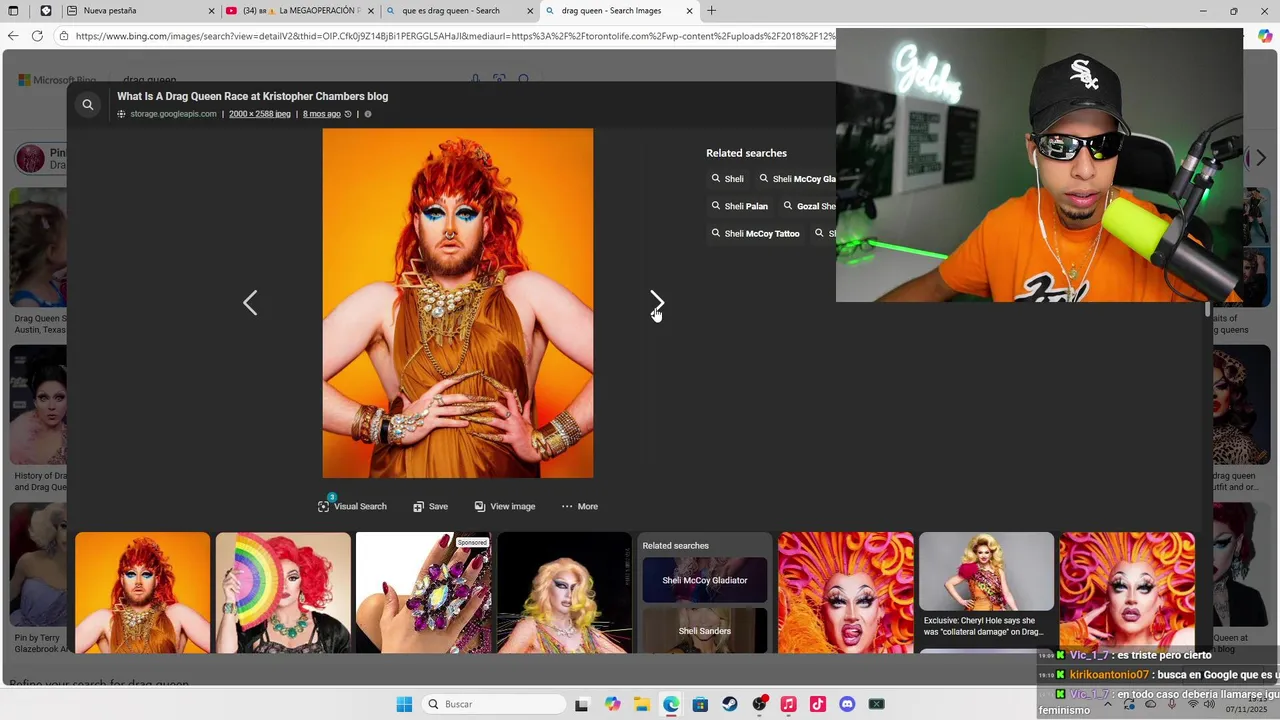Close the drag queen Search Images tab
1280x720 pixels.
point(690,11)
